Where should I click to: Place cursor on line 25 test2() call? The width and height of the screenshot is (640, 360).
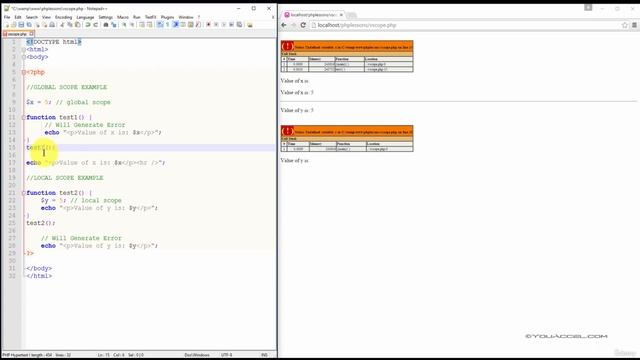[x=40, y=223]
